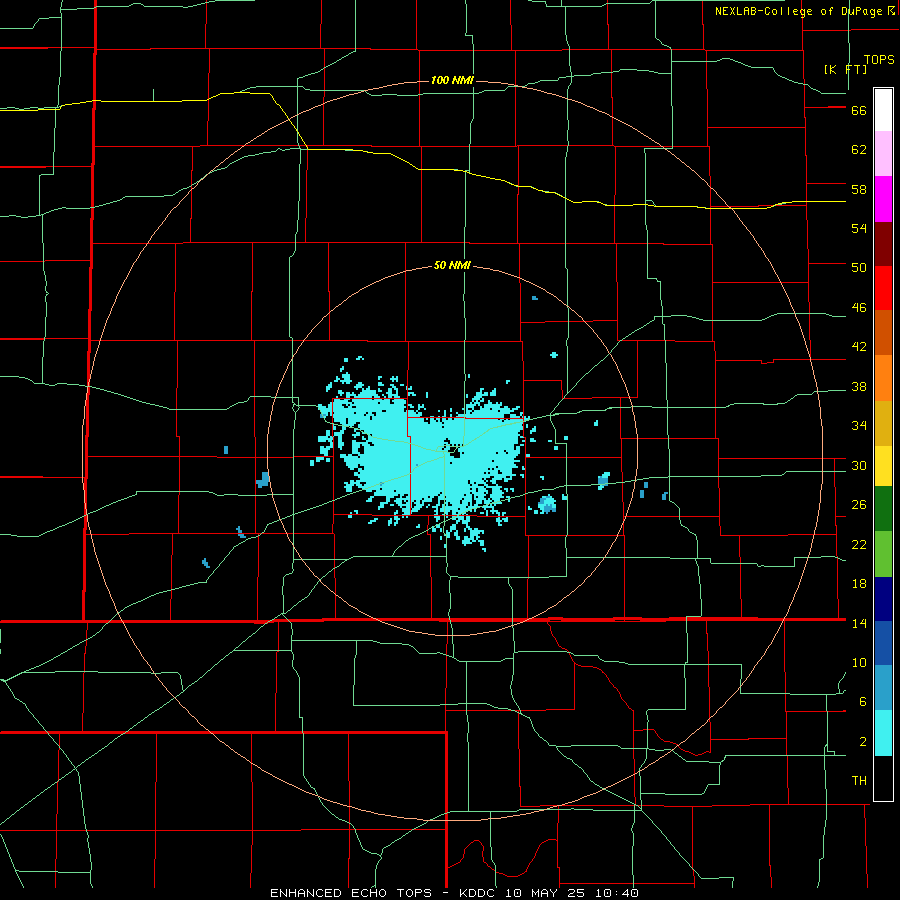
Task: Select the 62 value on the legend
Action: coord(859,150)
